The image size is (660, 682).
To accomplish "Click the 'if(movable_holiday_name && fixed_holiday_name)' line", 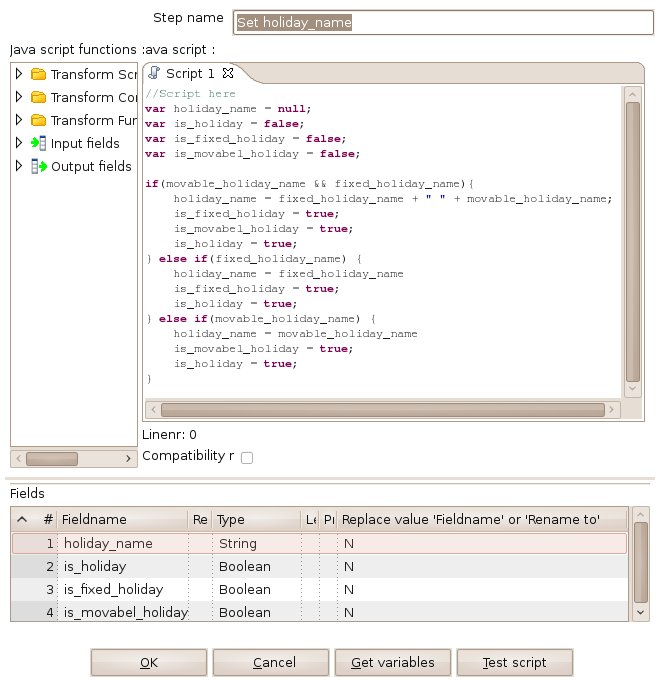I will click(310, 184).
